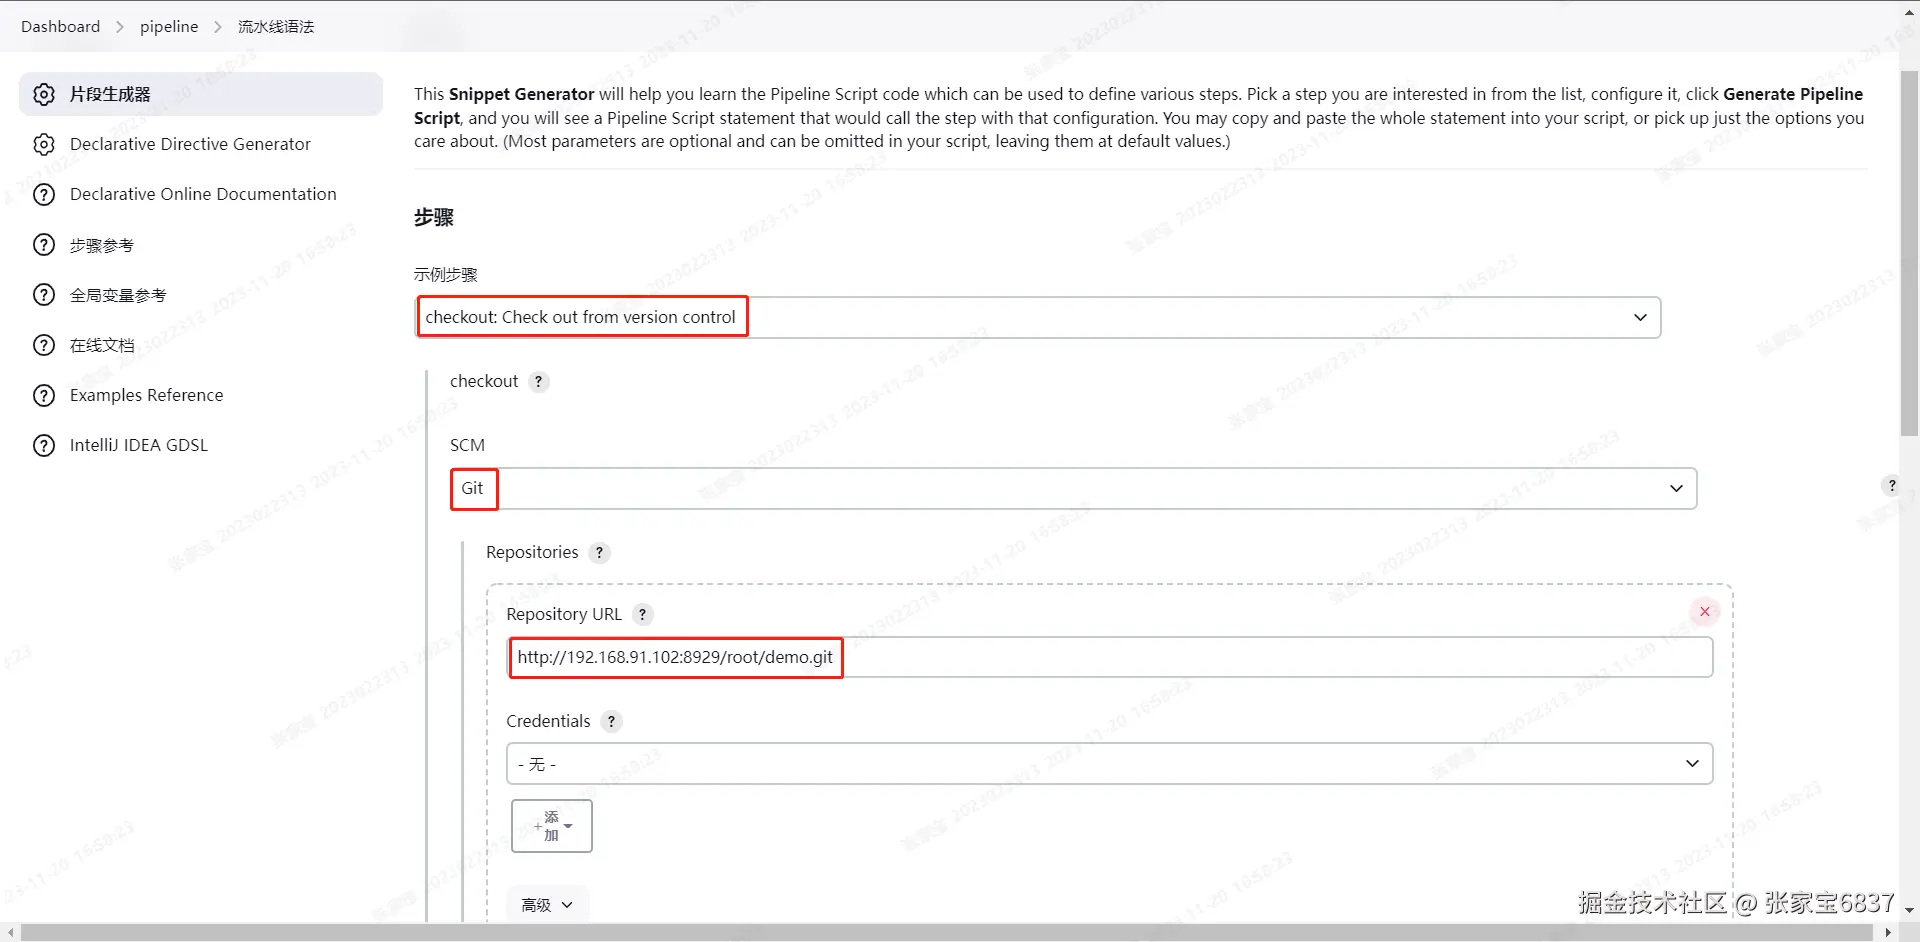Image resolution: width=1920 pixels, height=942 pixels.
Task: Go to 流水线语法 in the breadcrumb
Action: click(x=276, y=26)
